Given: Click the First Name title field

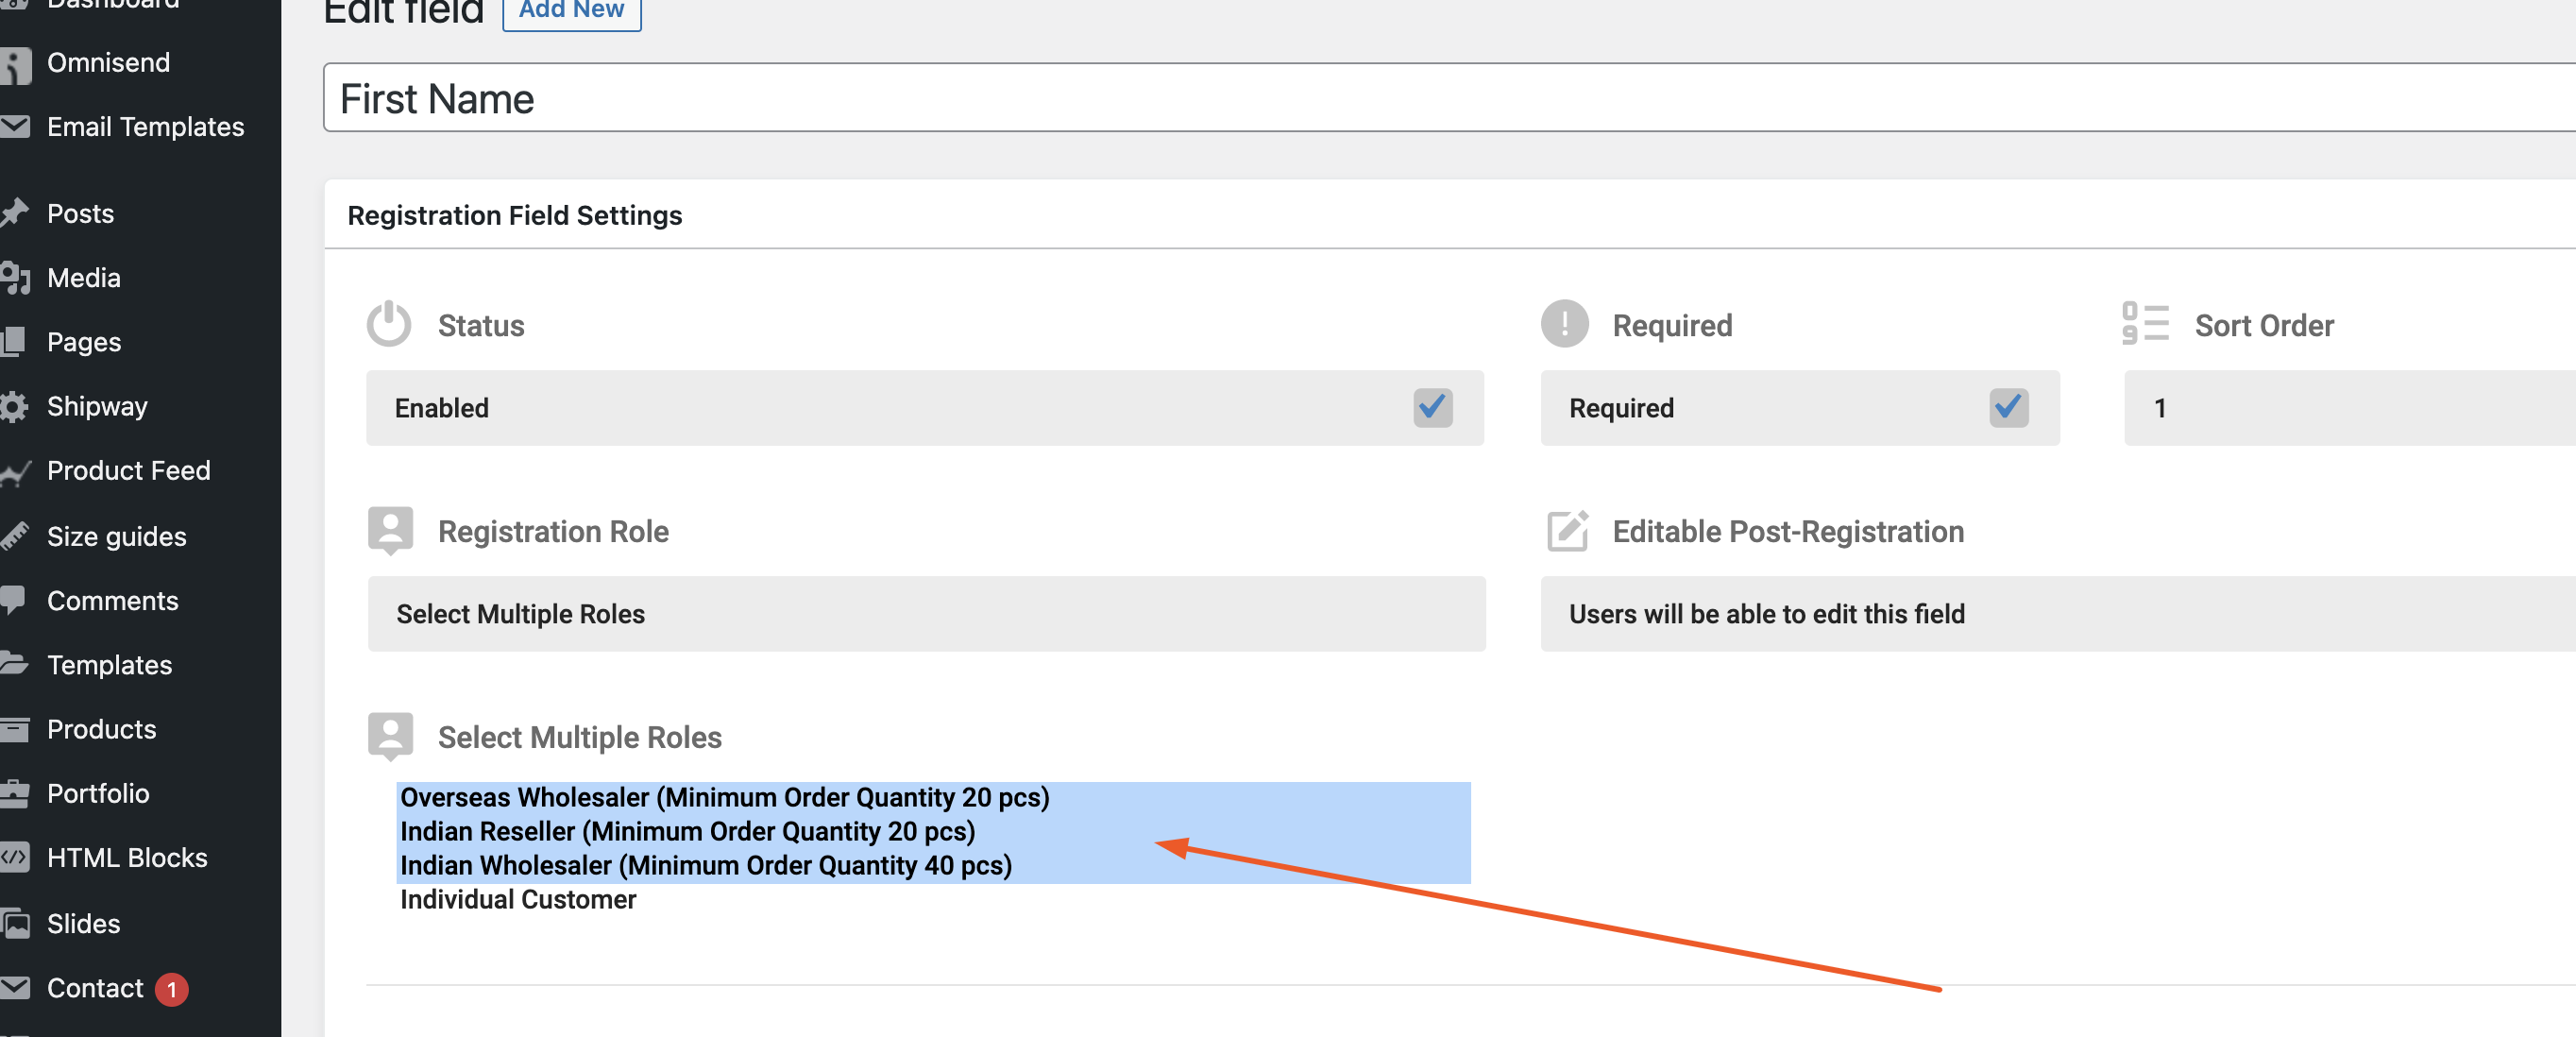Looking at the screenshot, I should (1449, 98).
